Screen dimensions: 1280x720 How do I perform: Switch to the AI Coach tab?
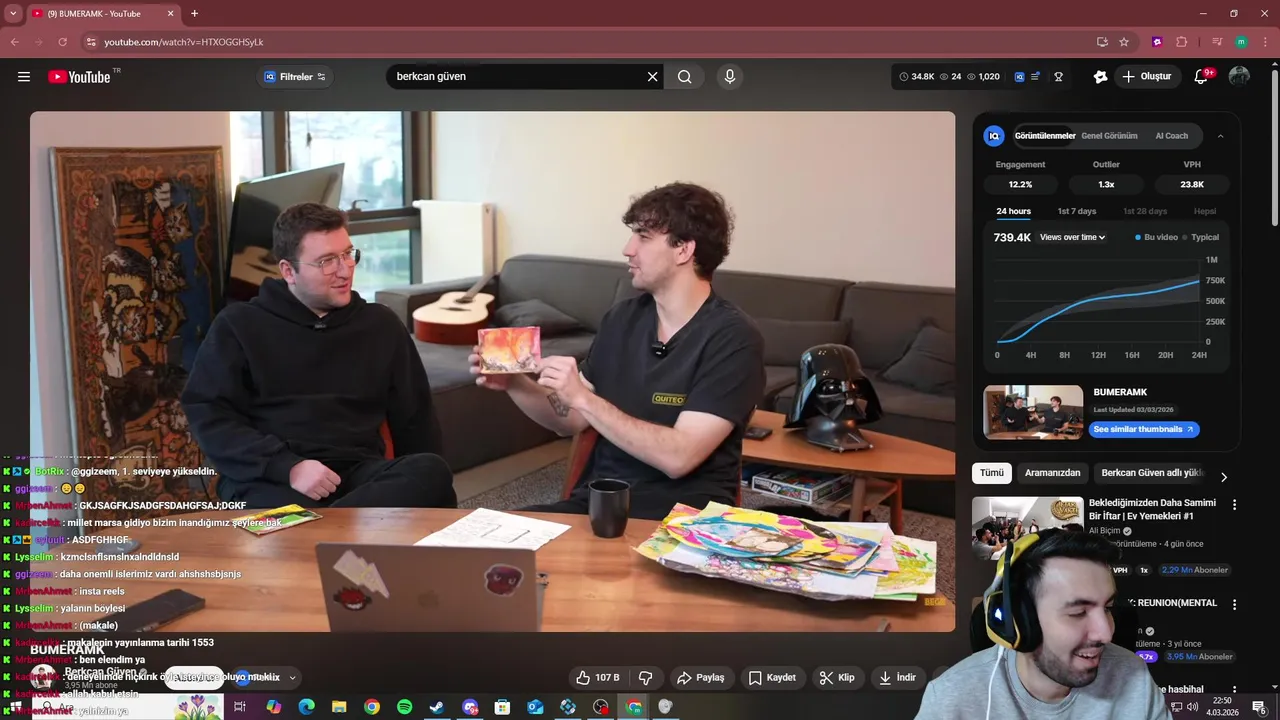tap(1172, 136)
